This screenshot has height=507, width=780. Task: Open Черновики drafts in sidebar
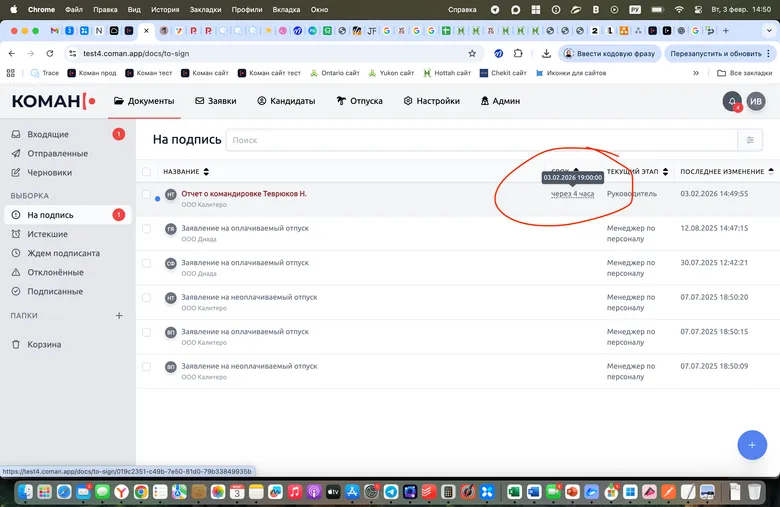(50, 172)
